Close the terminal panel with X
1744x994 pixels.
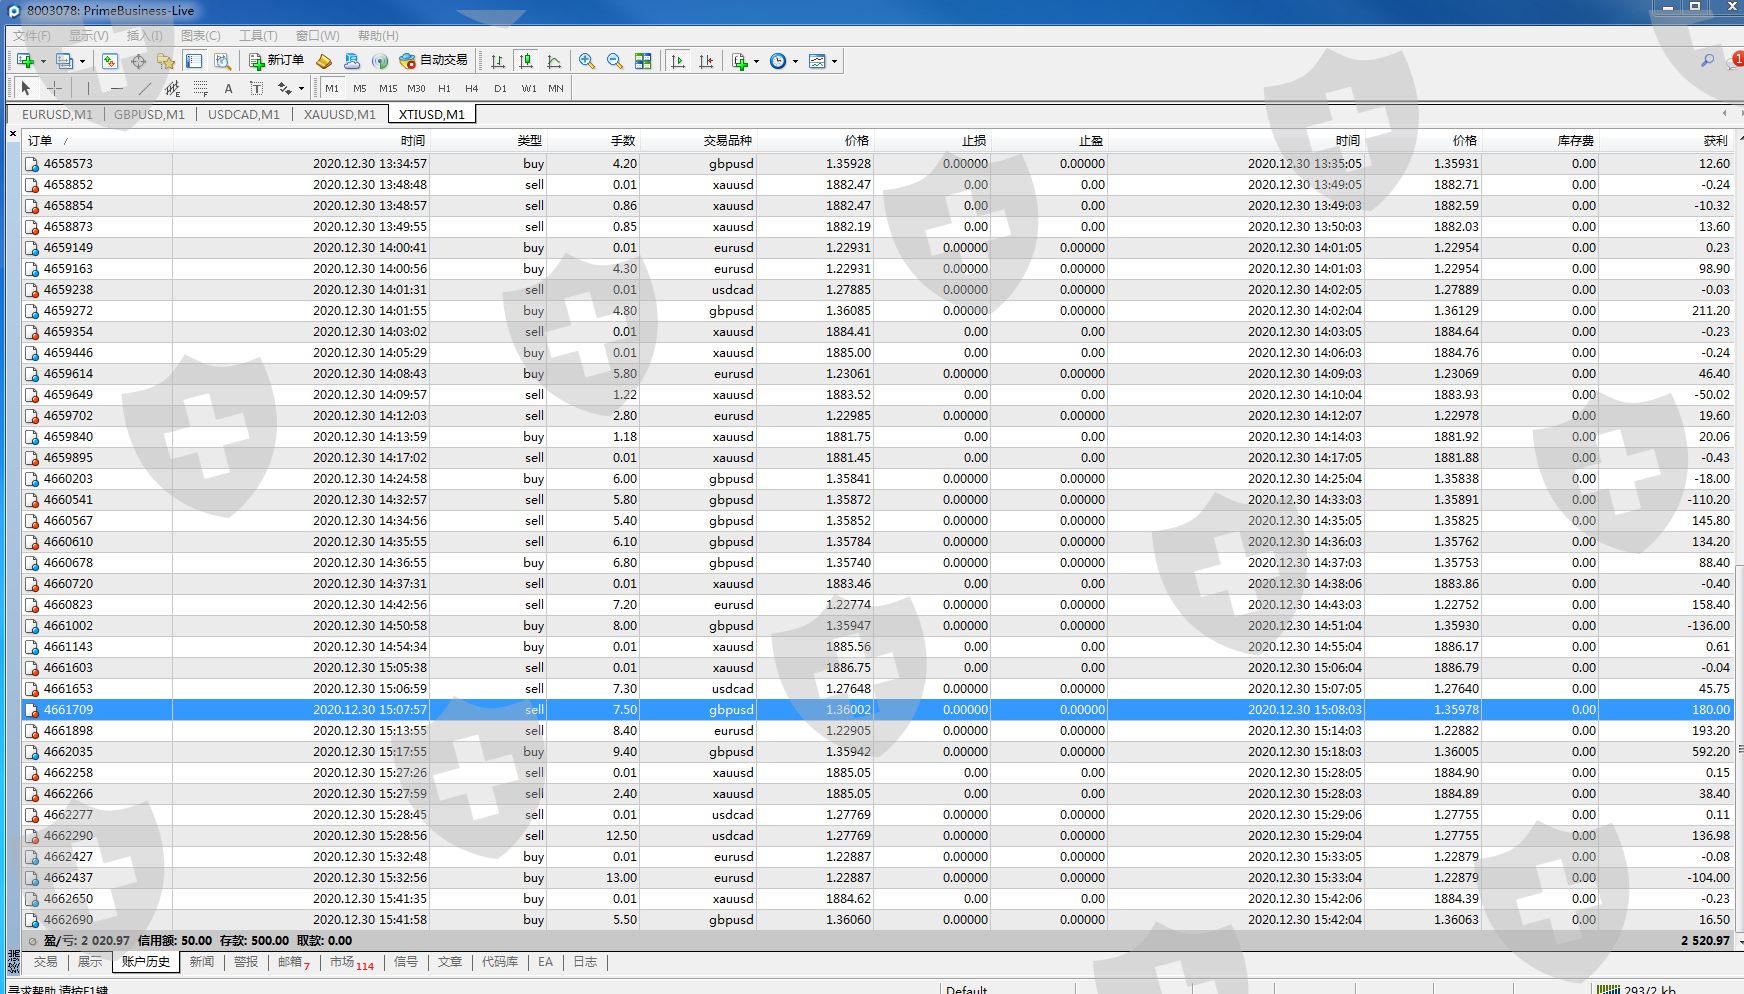[x=13, y=134]
